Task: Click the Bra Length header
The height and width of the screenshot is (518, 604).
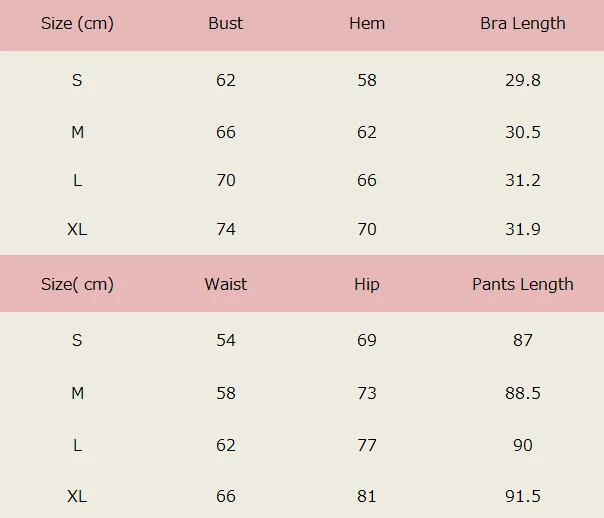Action: click(x=523, y=24)
